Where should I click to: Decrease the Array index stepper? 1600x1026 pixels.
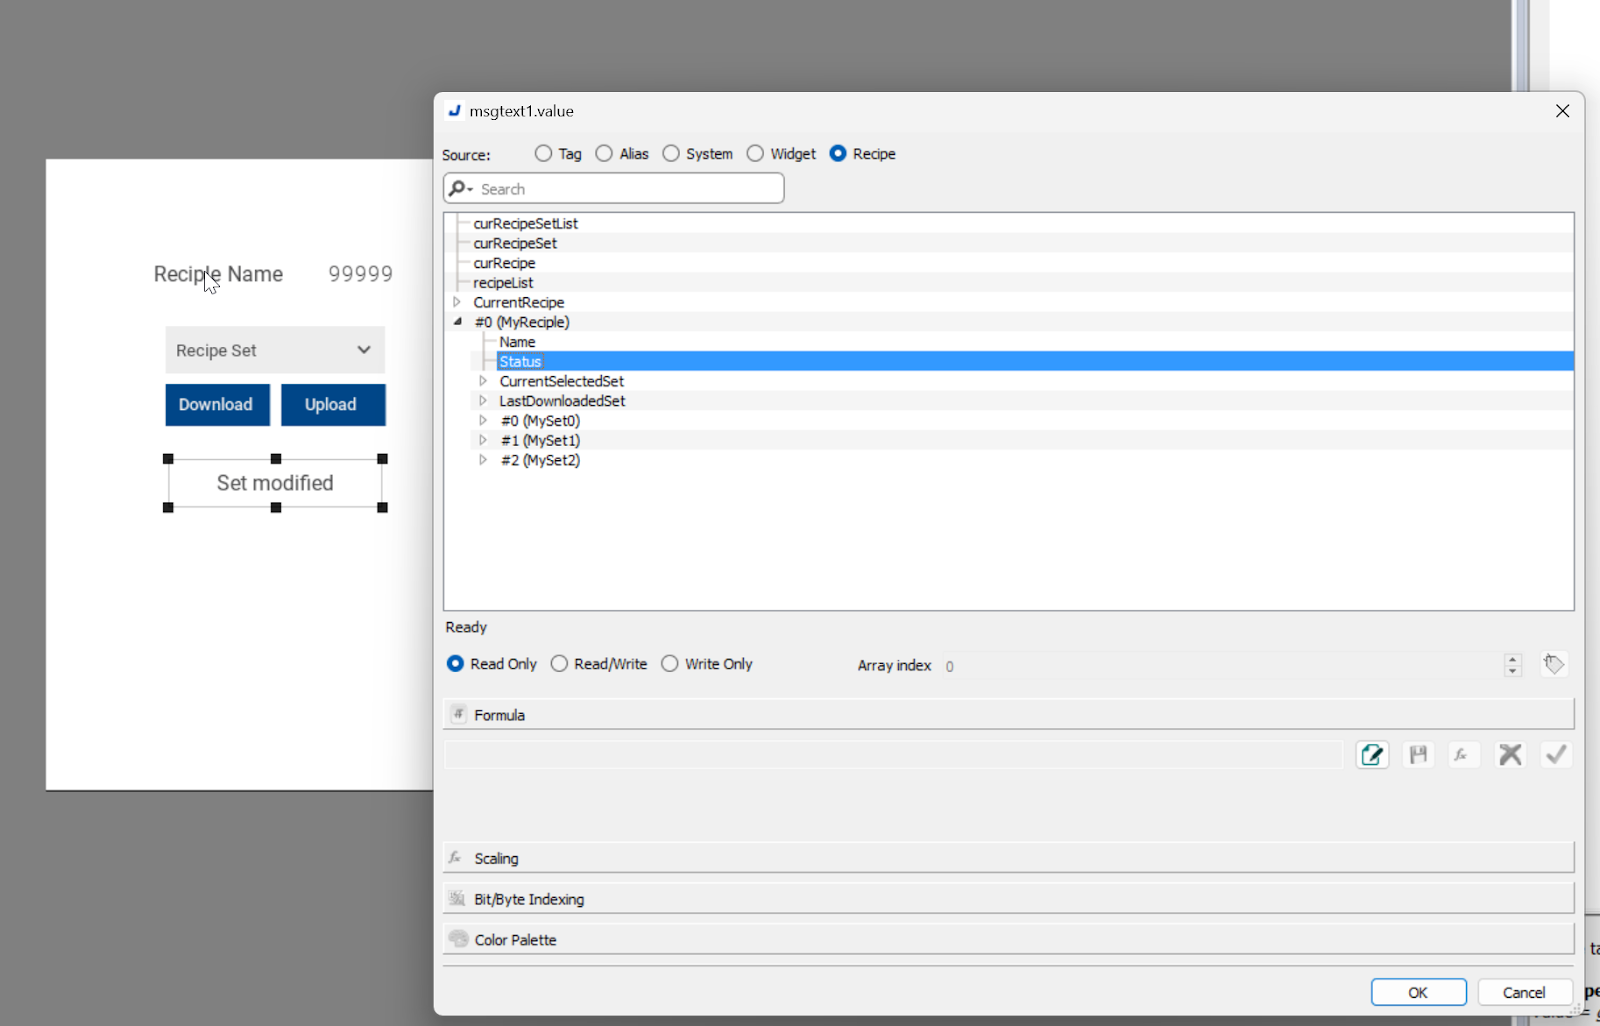pyautogui.click(x=1512, y=671)
